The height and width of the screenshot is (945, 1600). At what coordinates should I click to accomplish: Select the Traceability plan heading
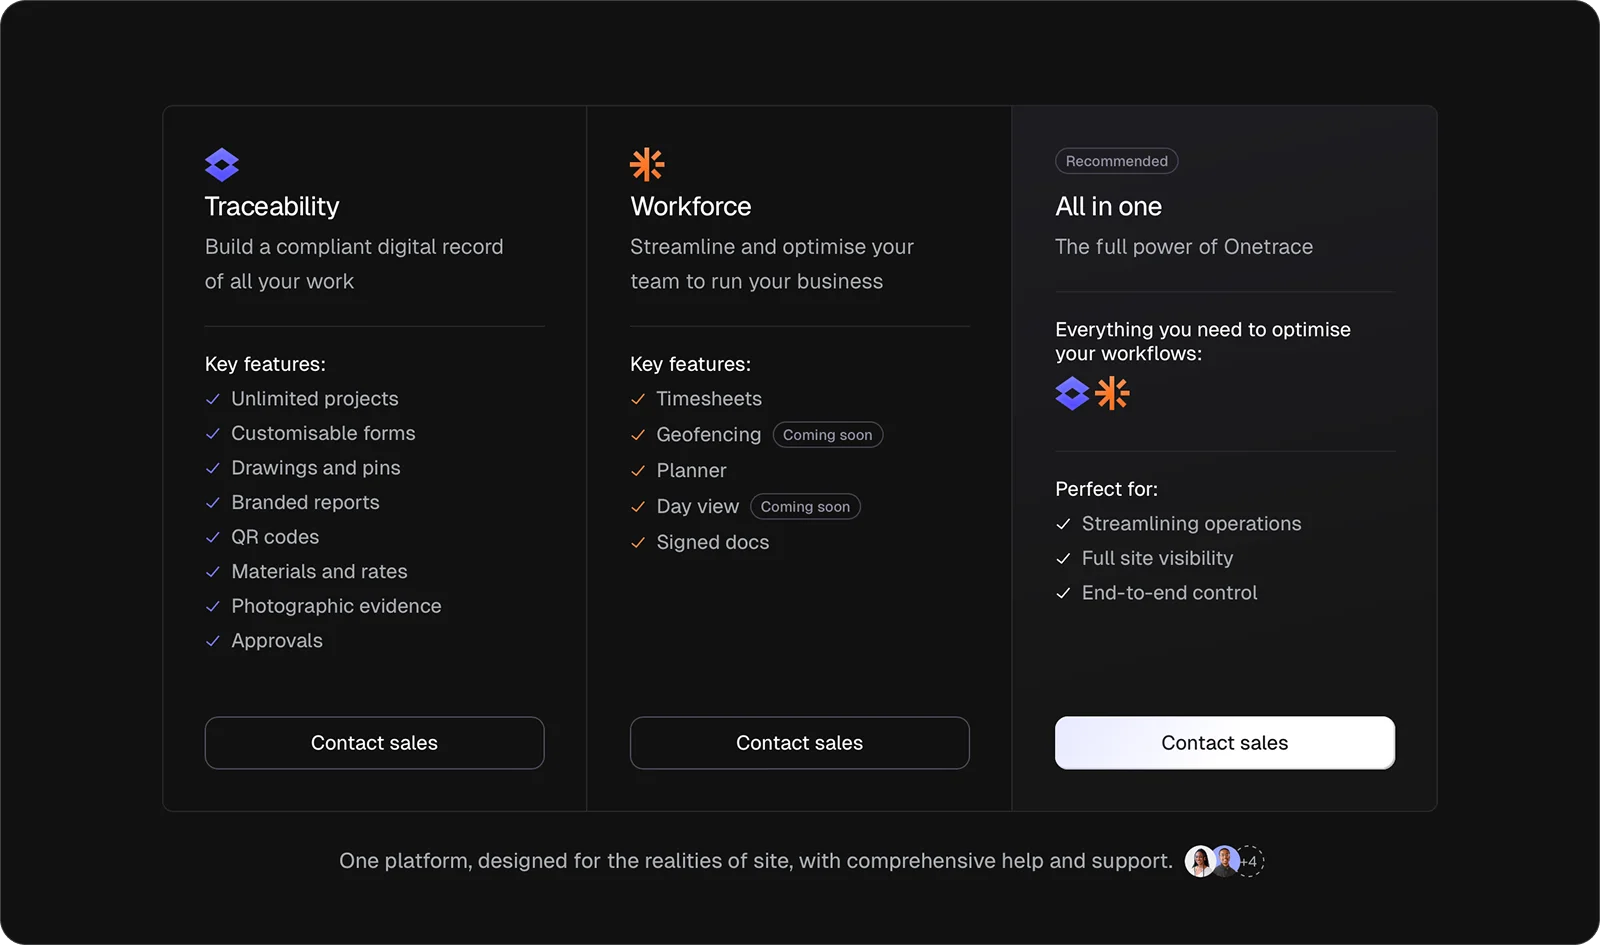point(271,207)
